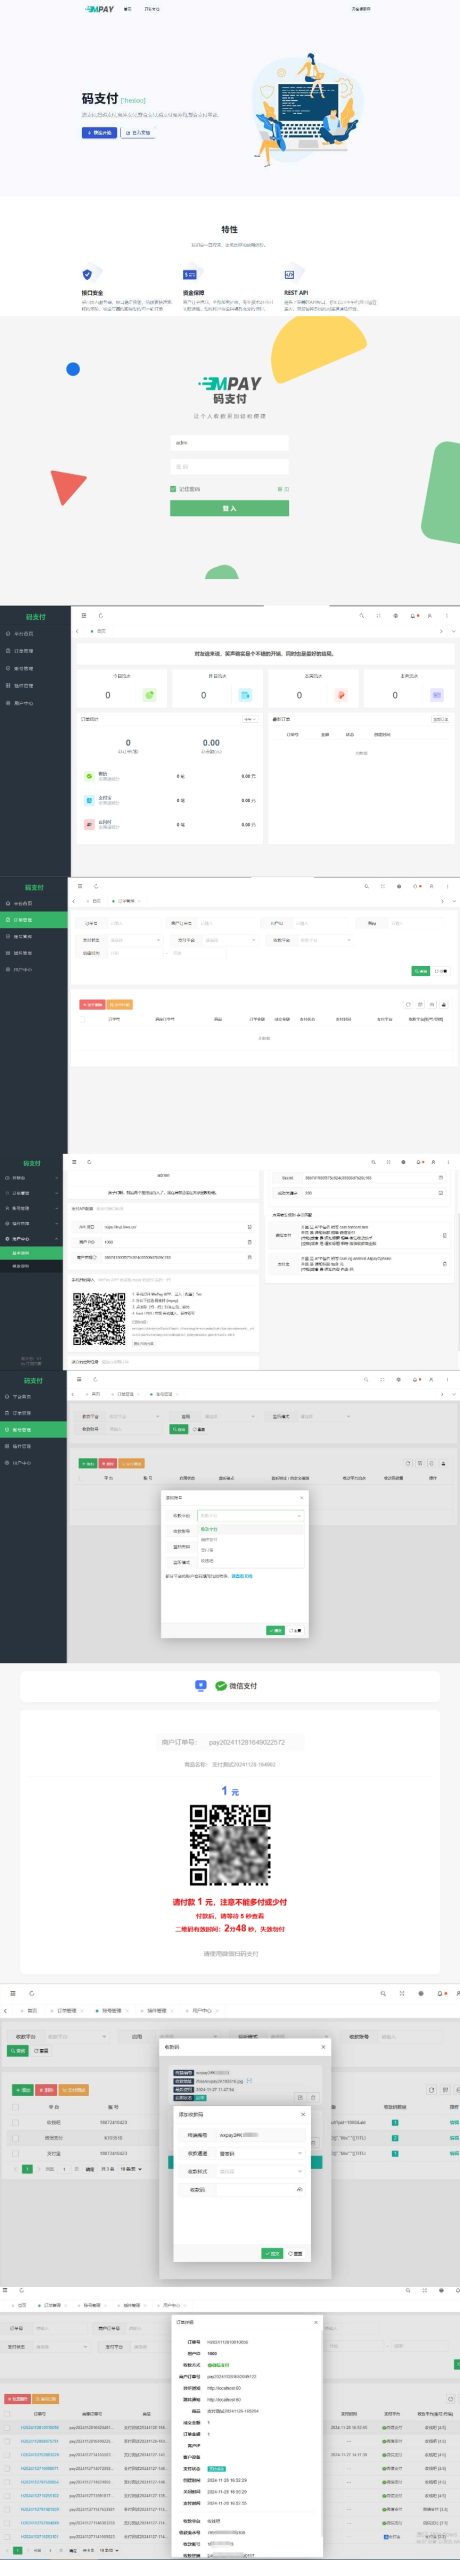This screenshot has height=2560, width=460.
Task: Click the outlined docs button beside the blue landing button
Action: [x=138, y=132]
